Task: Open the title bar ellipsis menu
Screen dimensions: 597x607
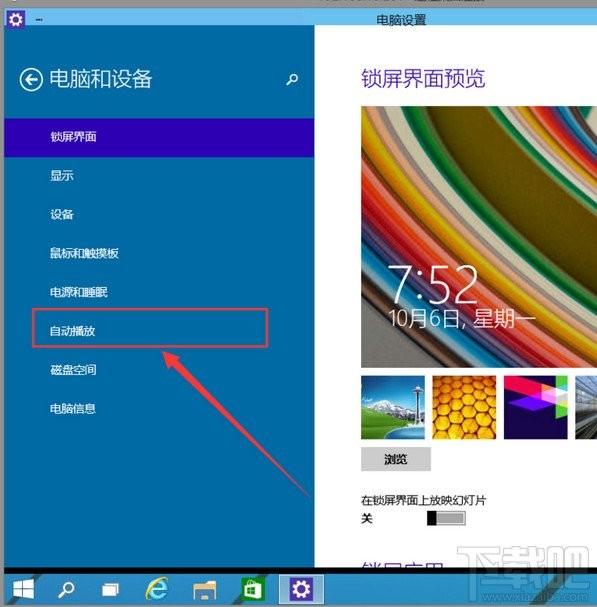Action: point(39,19)
